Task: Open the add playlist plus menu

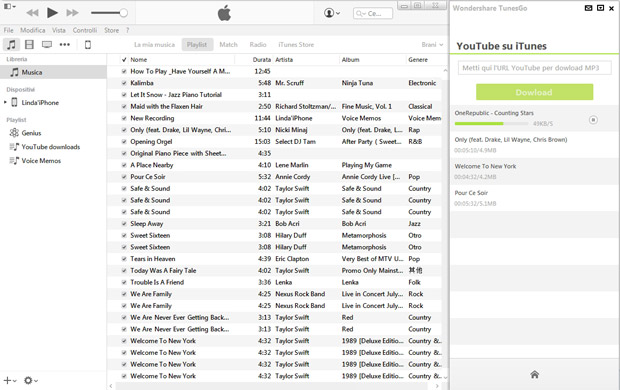Action: (x=9, y=381)
